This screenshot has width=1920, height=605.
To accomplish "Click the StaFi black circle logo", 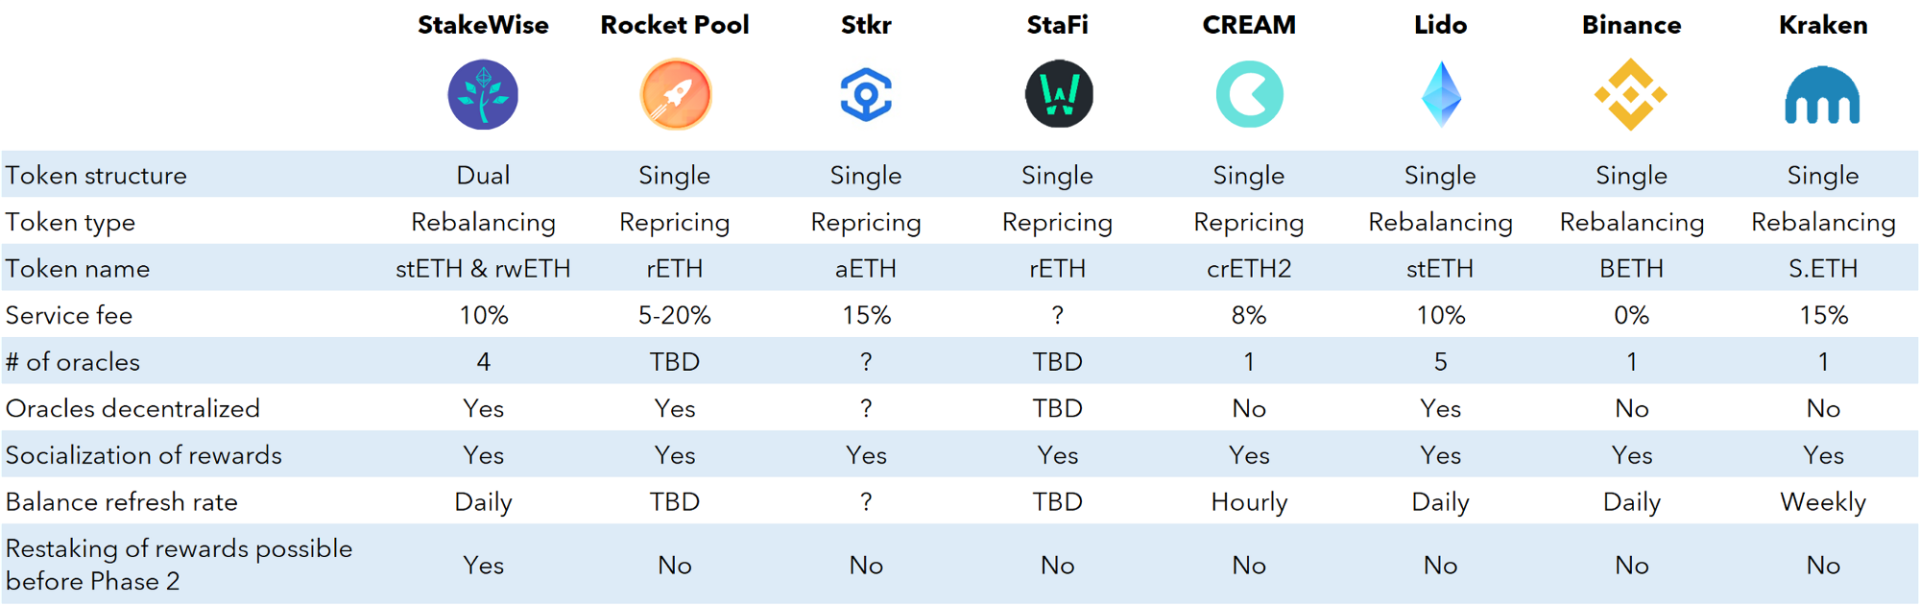I will click(x=1058, y=95).
